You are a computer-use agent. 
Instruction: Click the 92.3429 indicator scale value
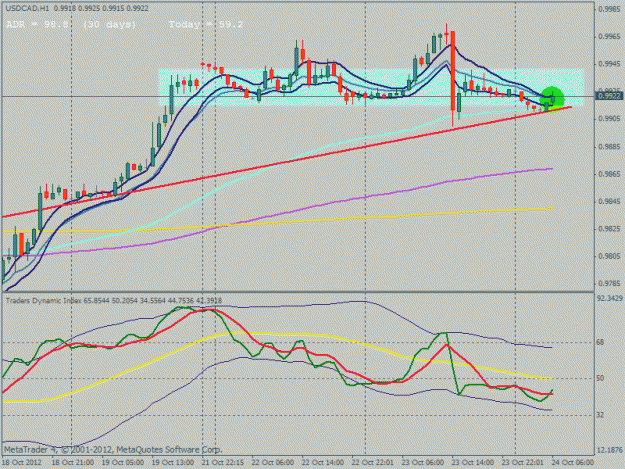coord(610,298)
